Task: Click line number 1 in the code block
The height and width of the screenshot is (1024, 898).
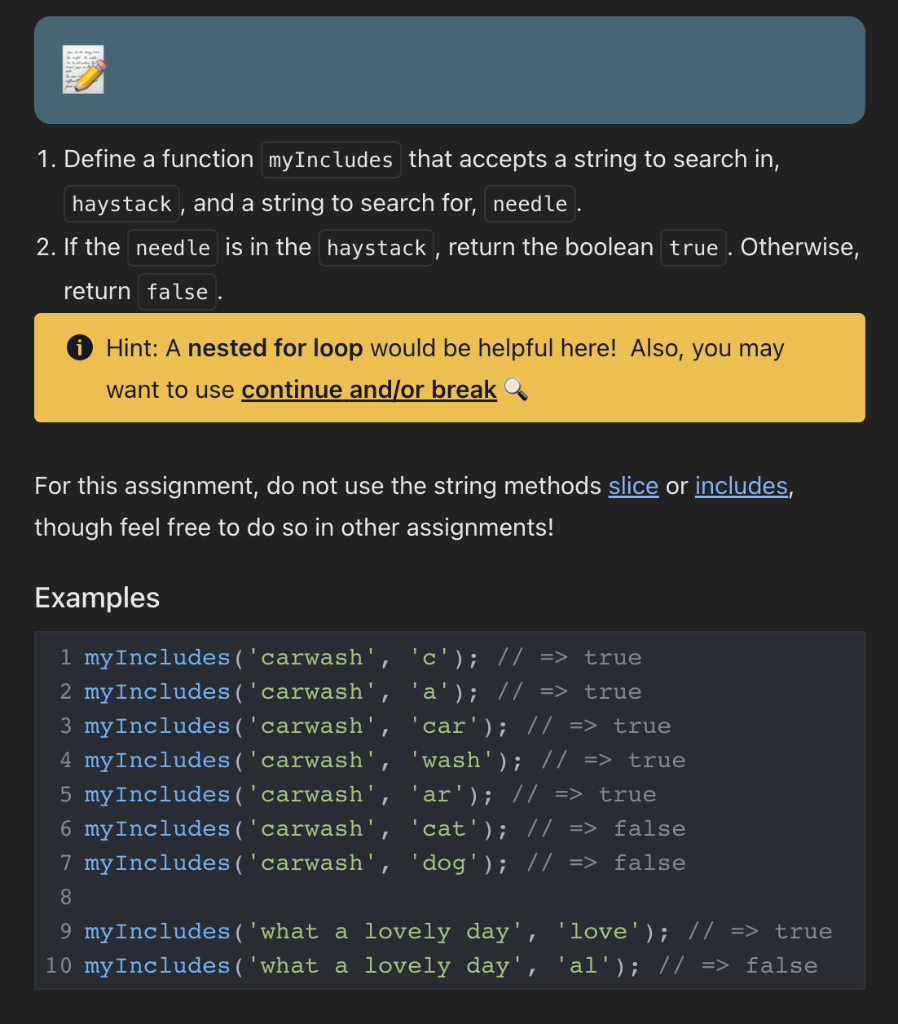Action: pos(65,657)
